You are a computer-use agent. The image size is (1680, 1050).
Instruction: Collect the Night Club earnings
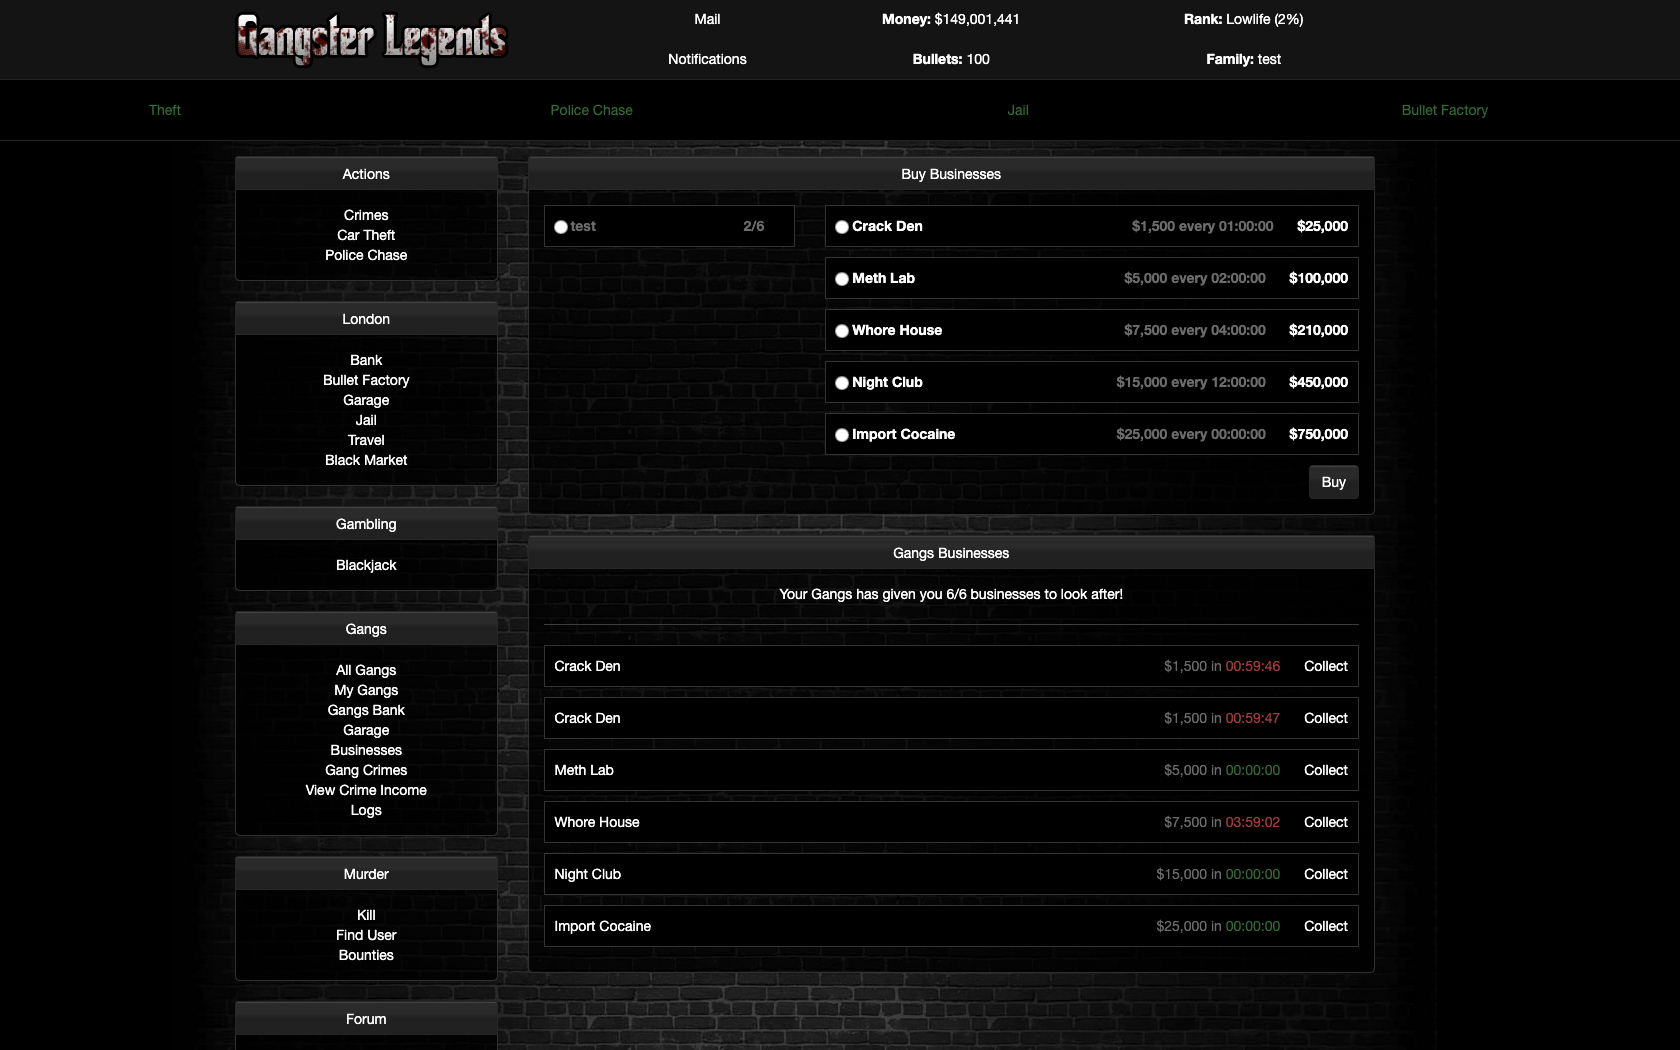point(1325,874)
